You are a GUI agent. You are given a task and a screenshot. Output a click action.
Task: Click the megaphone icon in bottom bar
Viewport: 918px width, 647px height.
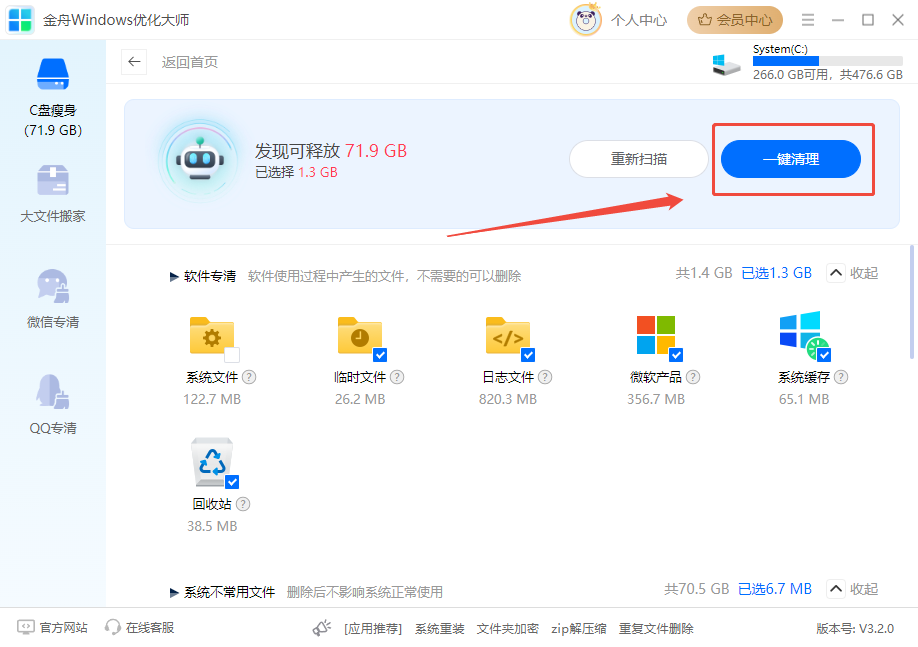tap(321, 628)
